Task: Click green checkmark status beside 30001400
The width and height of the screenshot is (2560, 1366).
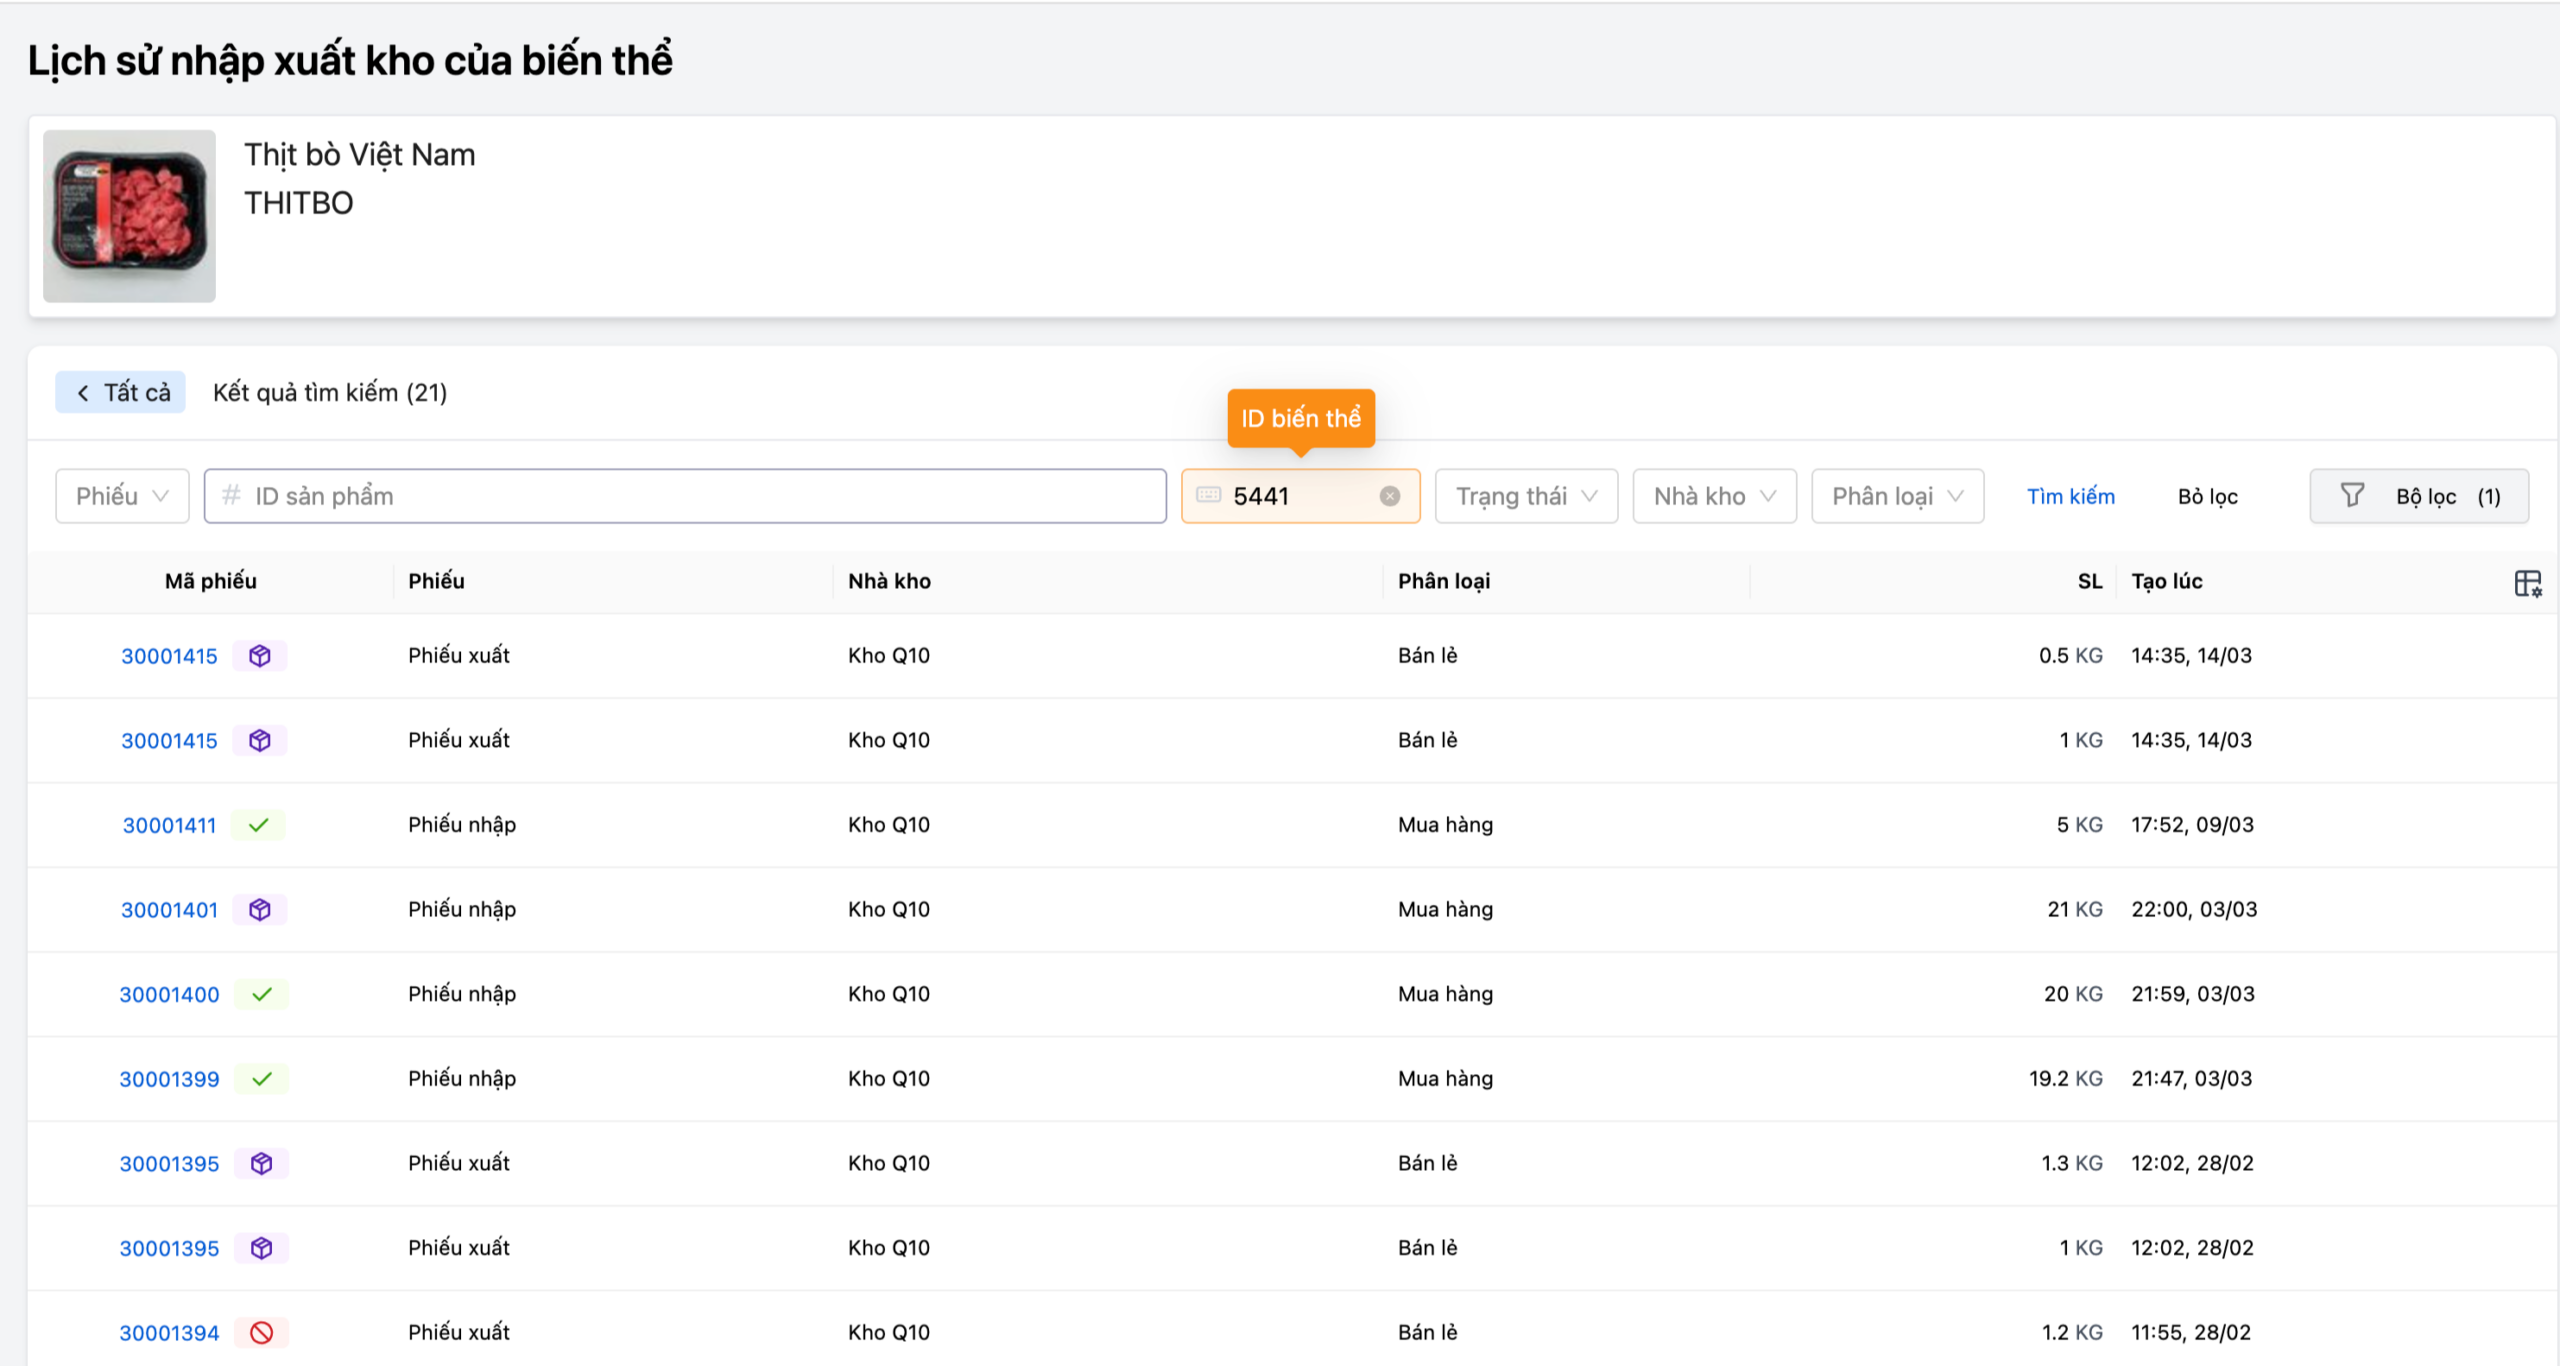Action: pyautogui.click(x=261, y=994)
